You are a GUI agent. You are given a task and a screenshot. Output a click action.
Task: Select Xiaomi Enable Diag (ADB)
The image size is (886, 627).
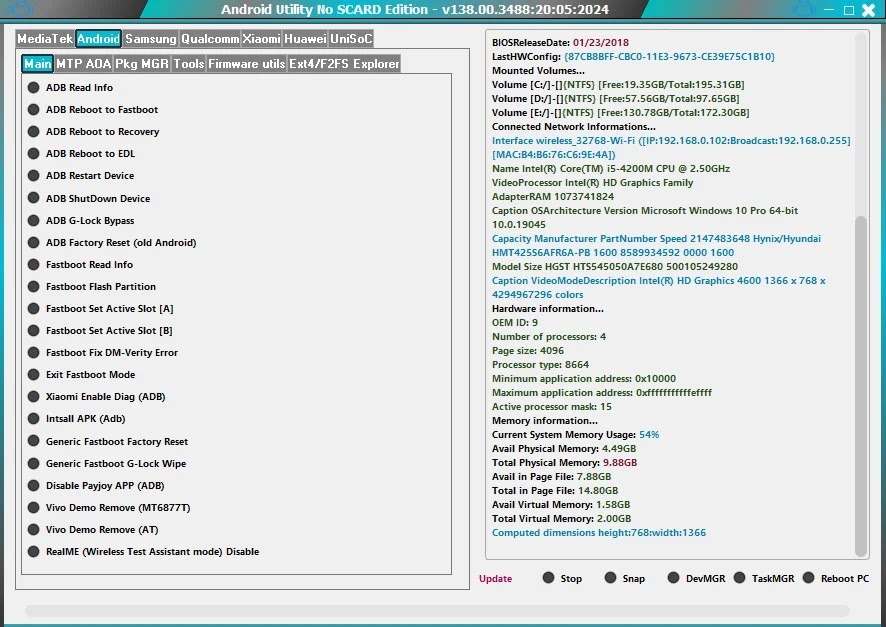click(x=34, y=397)
